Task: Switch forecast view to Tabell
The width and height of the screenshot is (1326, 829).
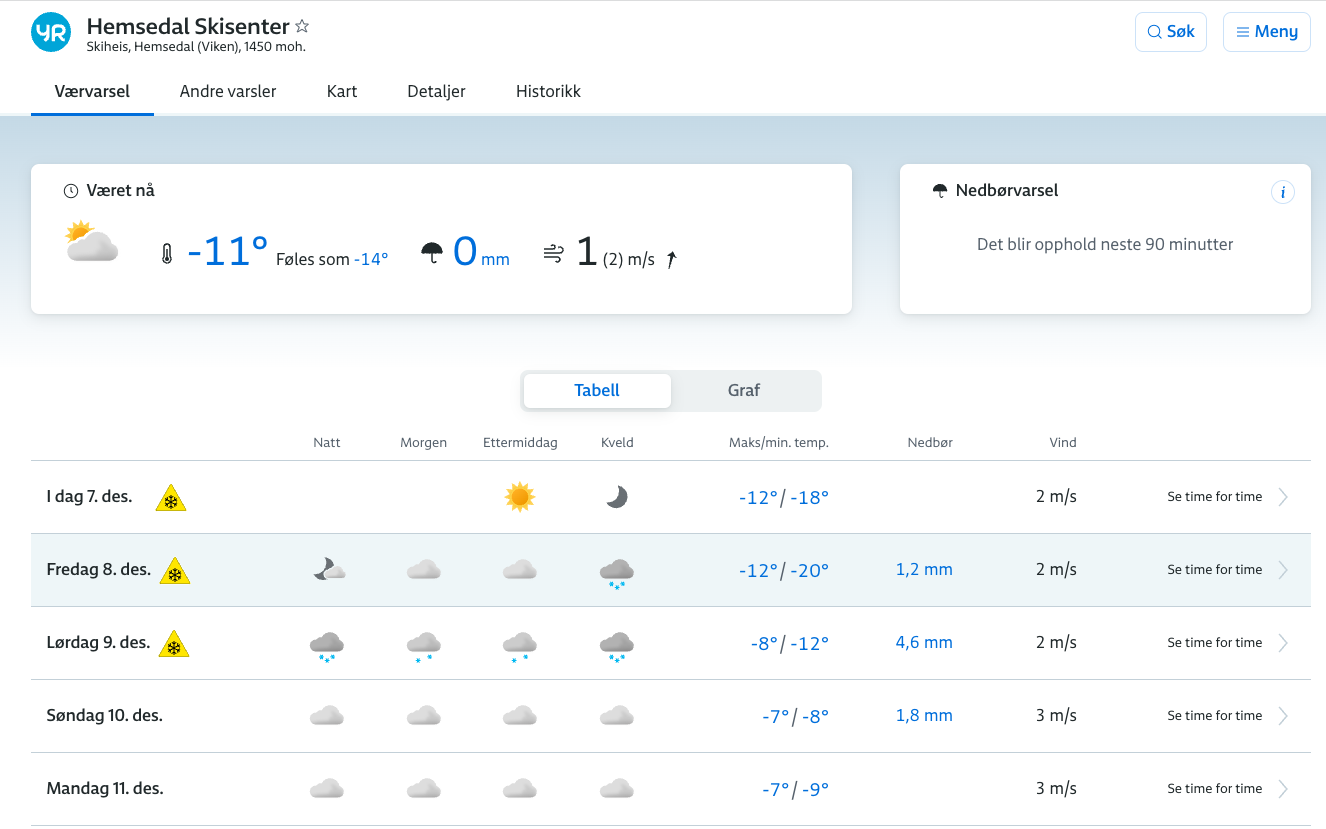Action: (597, 391)
